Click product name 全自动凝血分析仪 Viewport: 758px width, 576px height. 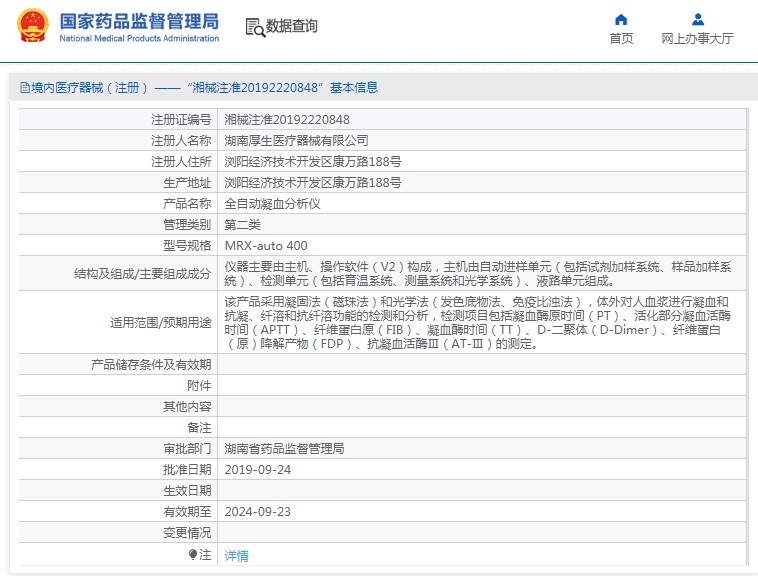pos(272,203)
